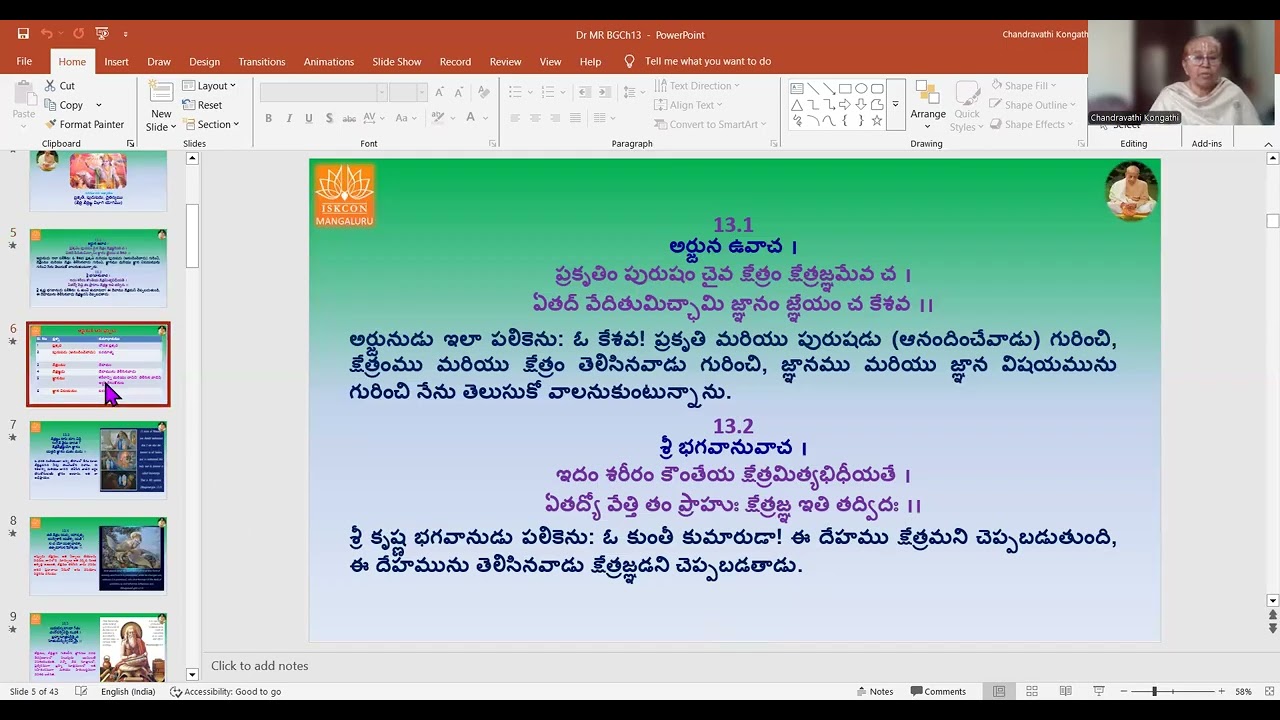
Task: Toggle Italic formatting
Action: (x=289, y=118)
